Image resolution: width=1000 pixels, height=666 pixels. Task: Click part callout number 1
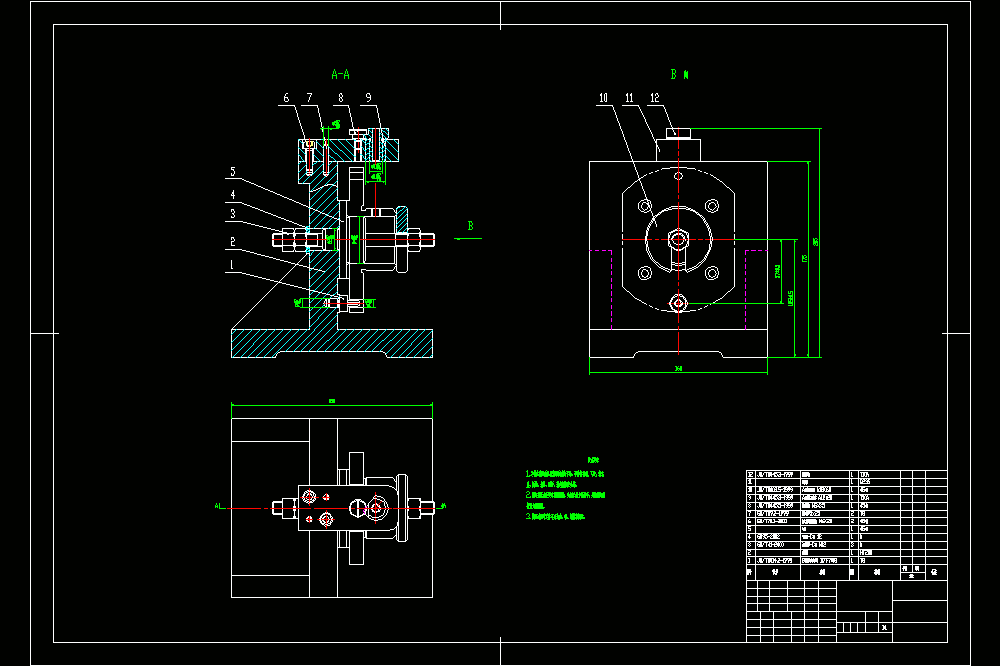click(x=232, y=265)
